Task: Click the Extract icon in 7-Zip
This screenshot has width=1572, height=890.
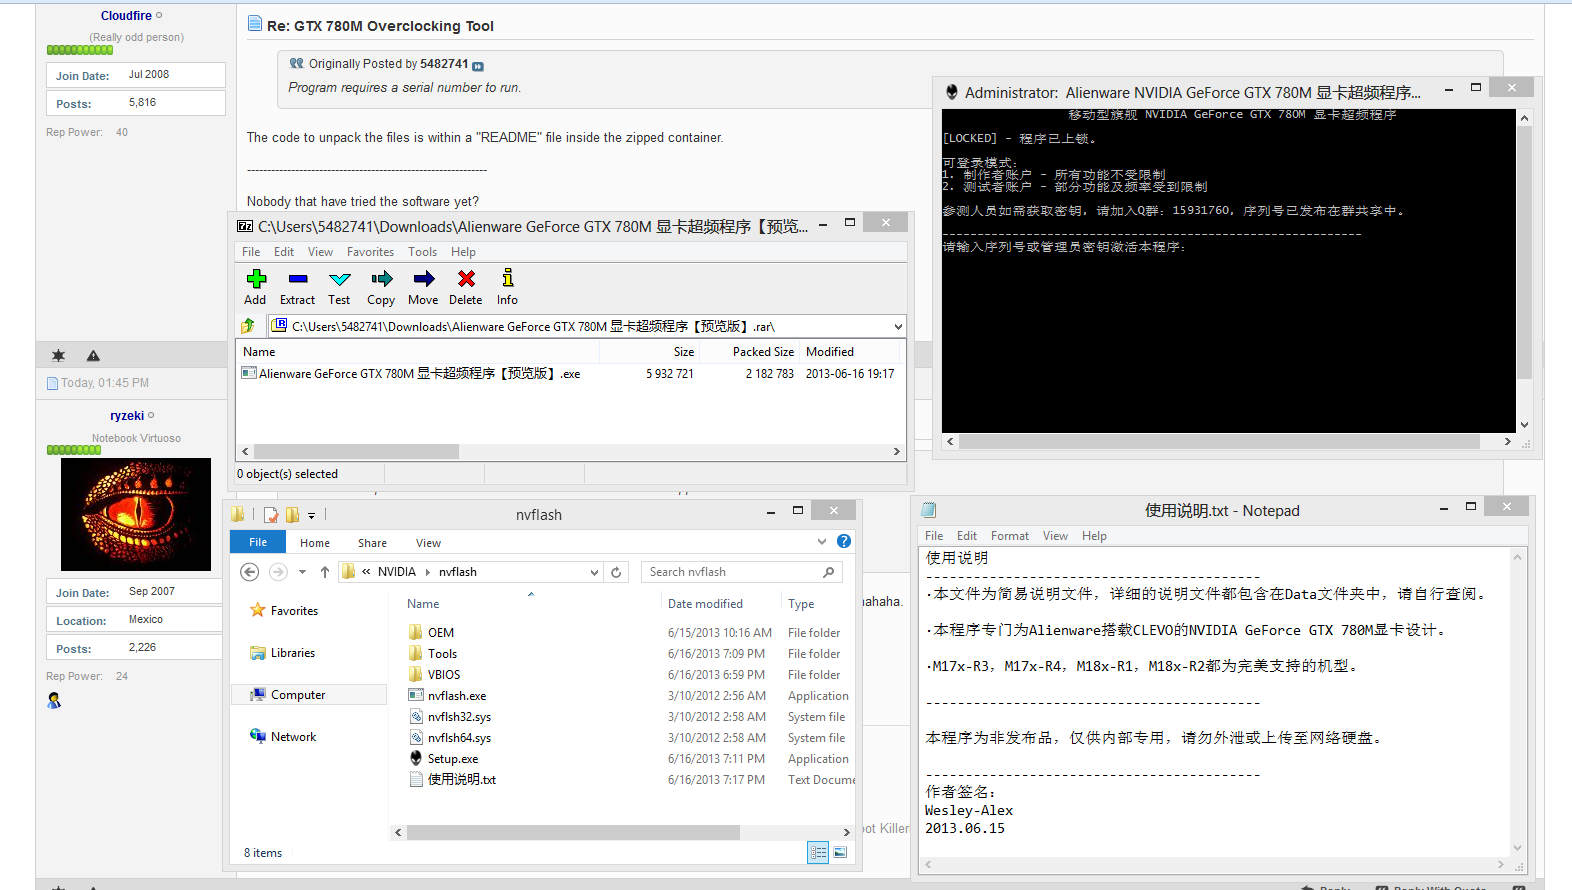Action: [x=297, y=279]
